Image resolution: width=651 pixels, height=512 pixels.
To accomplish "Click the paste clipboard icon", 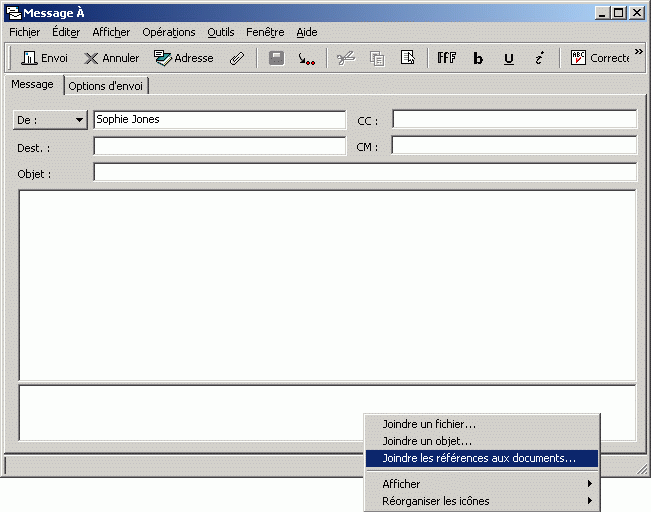I will (408, 58).
